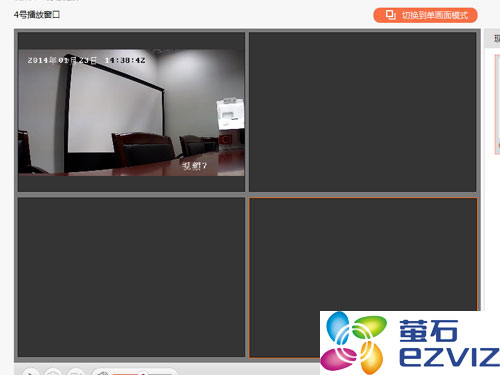Click the white caption text on the feed

point(194,166)
